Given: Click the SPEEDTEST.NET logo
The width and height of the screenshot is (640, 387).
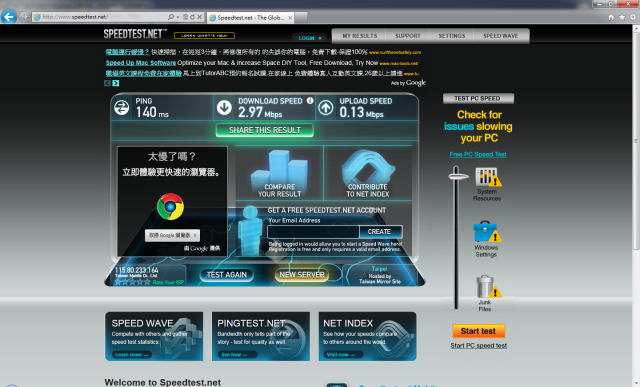Looking at the screenshot, I should (x=135, y=34).
